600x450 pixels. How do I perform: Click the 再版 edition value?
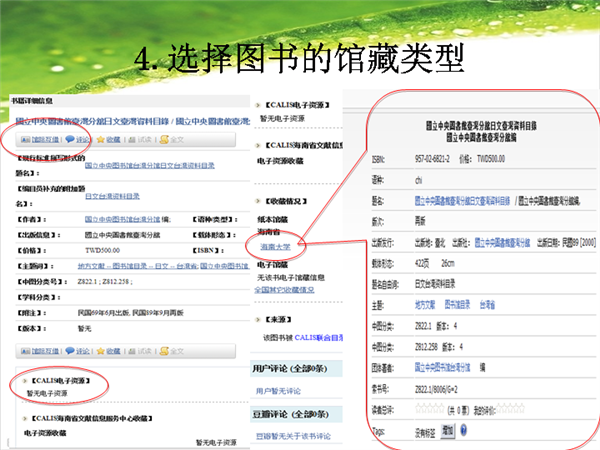click(420, 221)
